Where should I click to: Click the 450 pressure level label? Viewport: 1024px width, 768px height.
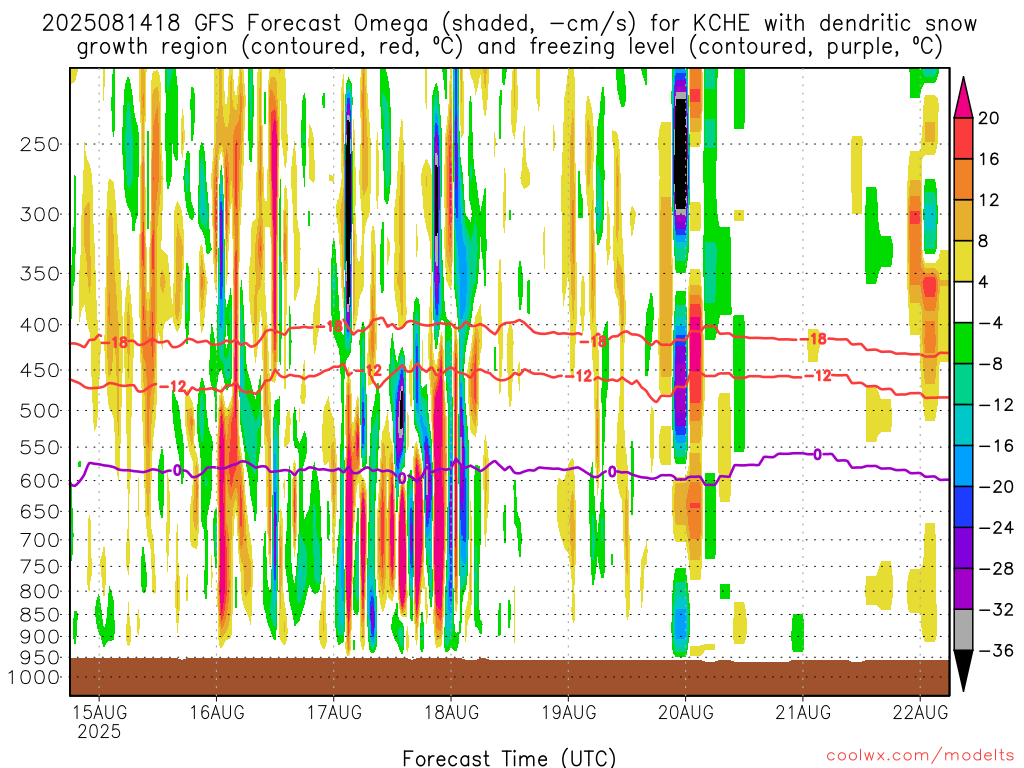[x=40, y=370]
